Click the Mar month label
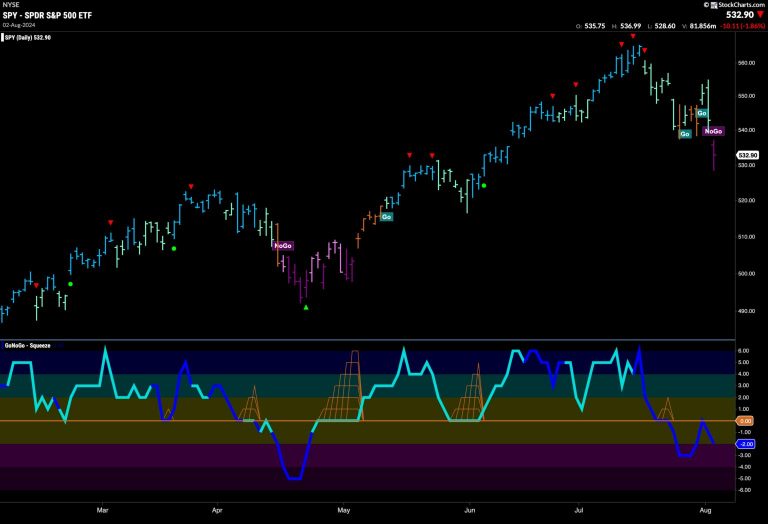The width and height of the screenshot is (768, 524). coord(102,510)
